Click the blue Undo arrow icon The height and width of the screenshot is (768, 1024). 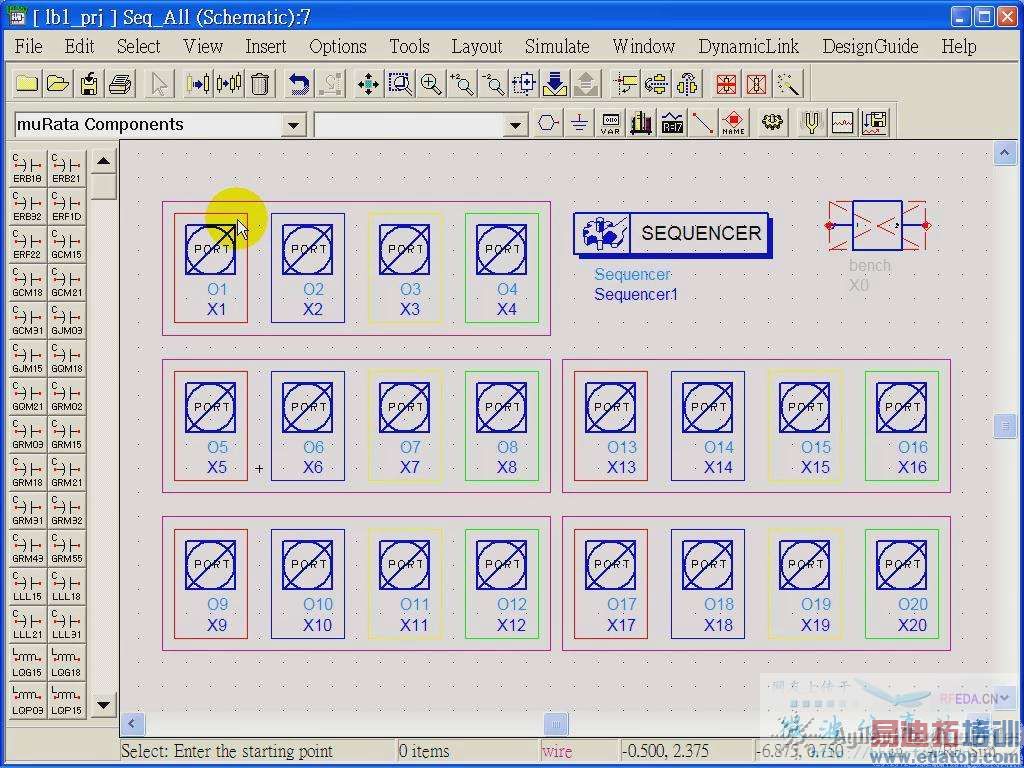click(x=298, y=84)
